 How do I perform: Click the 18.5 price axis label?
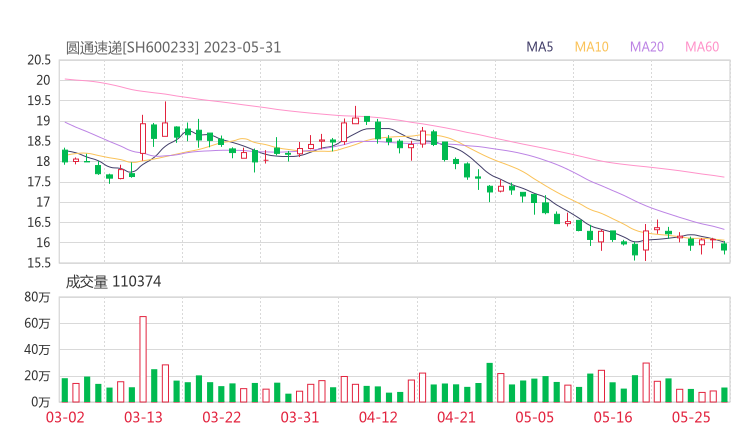tap(39, 142)
